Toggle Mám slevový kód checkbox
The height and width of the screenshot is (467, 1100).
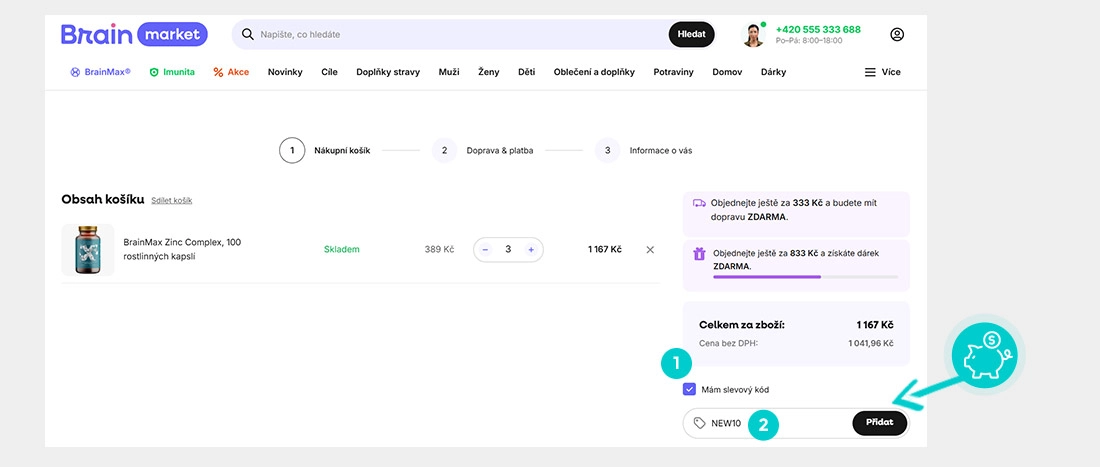click(689, 389)
